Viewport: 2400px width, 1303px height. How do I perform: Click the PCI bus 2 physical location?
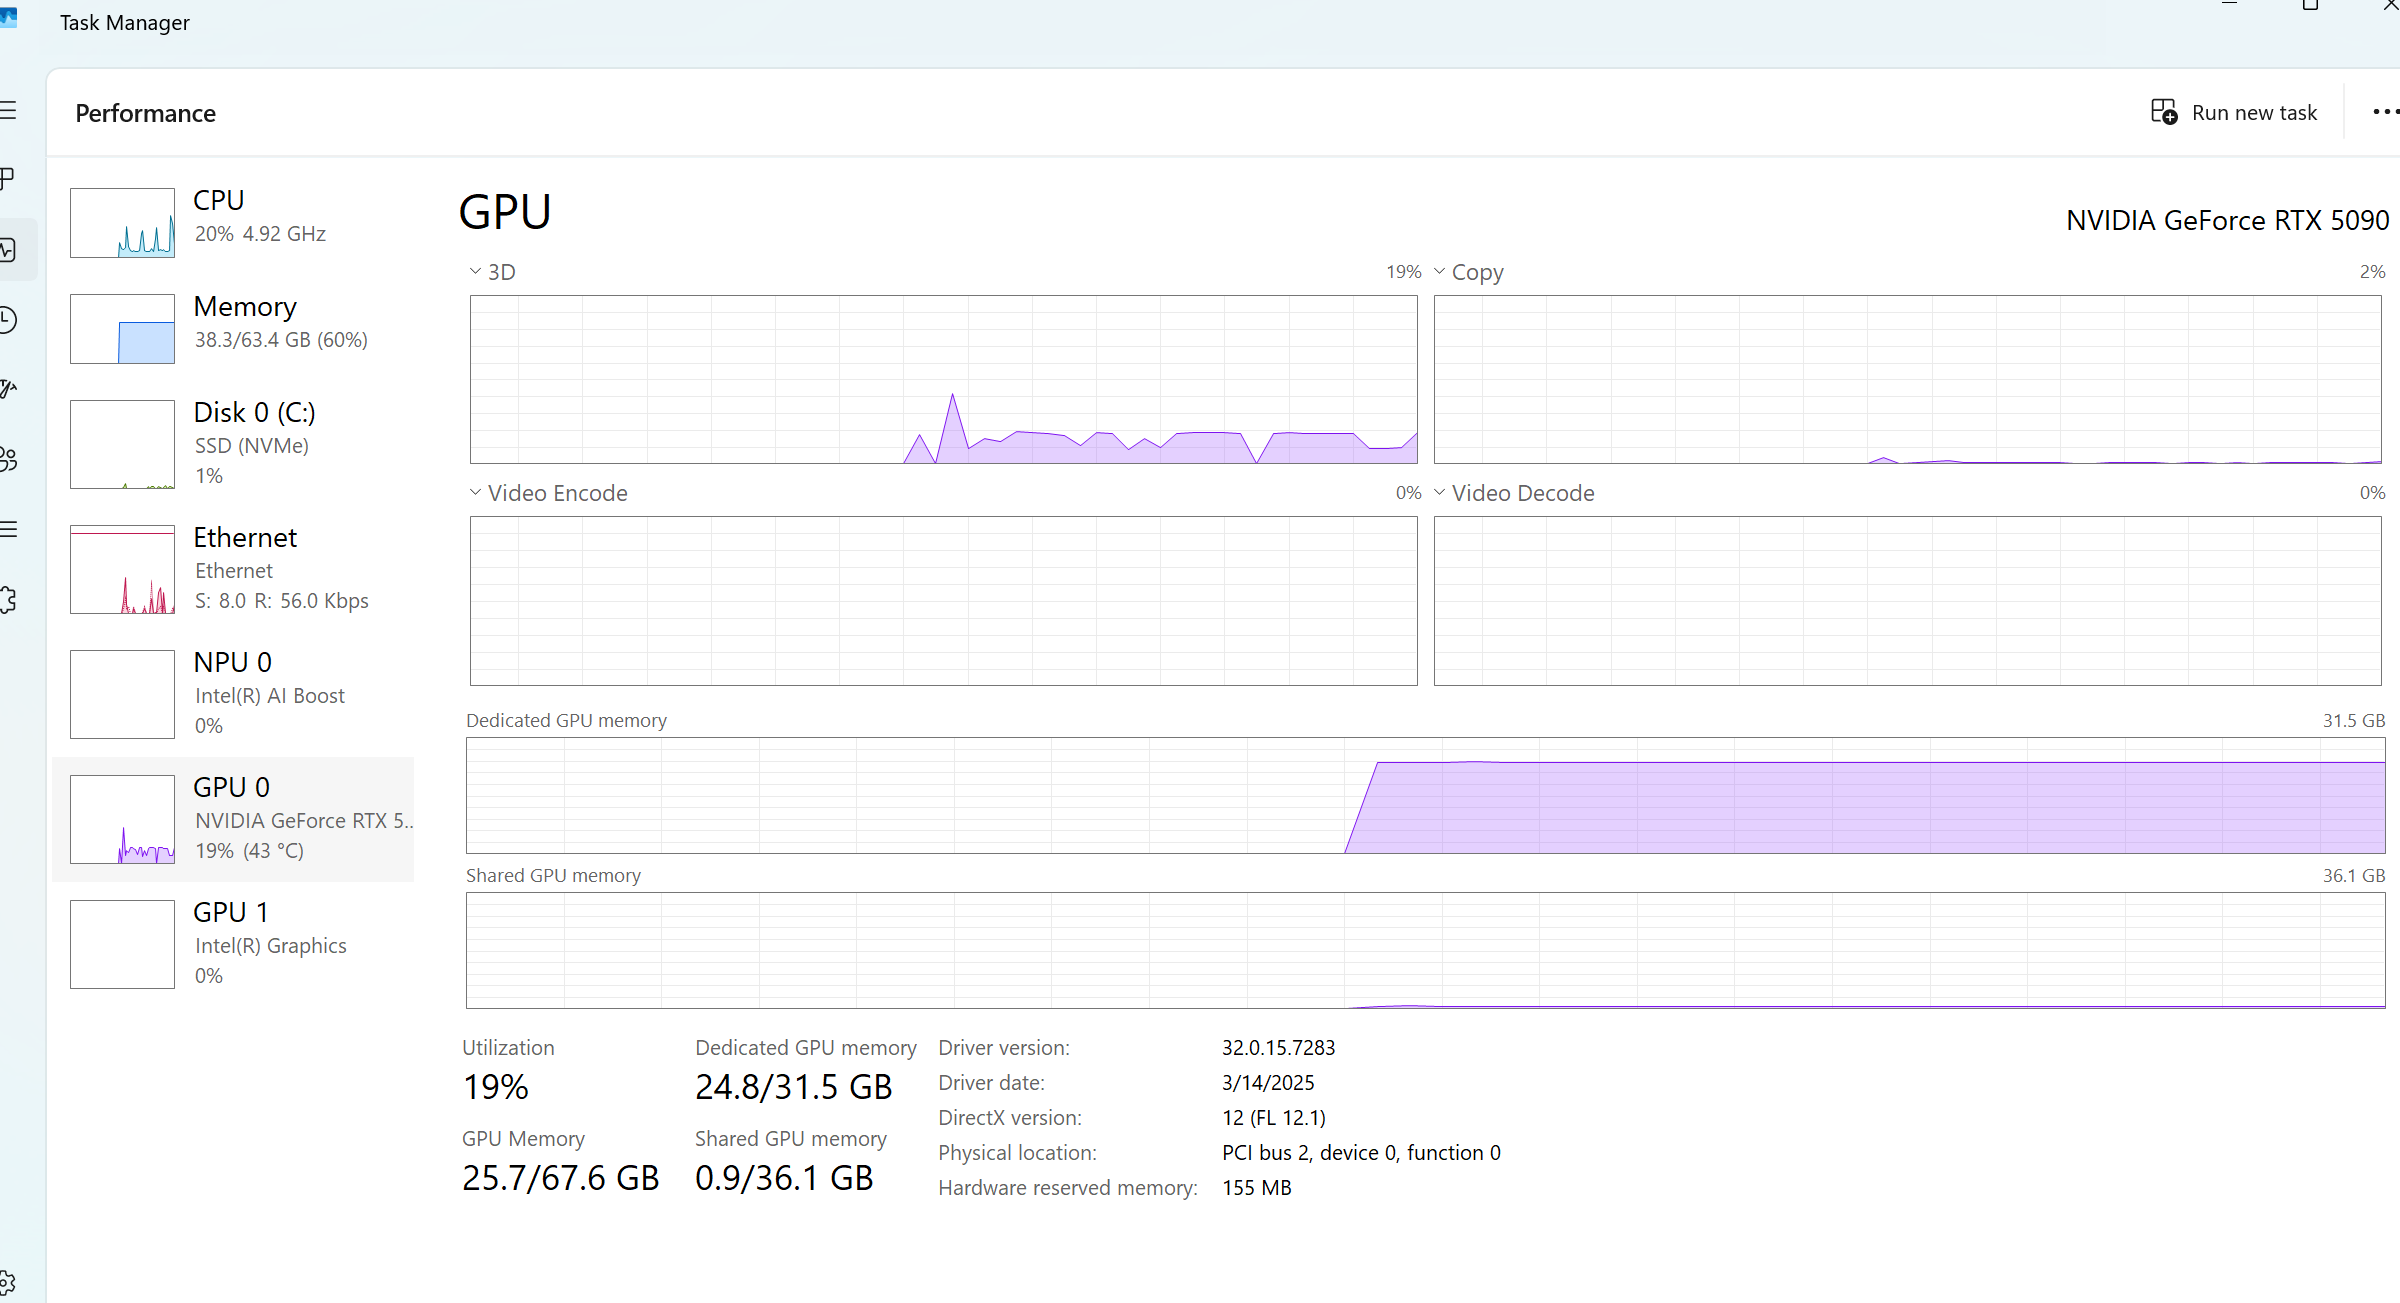tap(1361, 1153)
